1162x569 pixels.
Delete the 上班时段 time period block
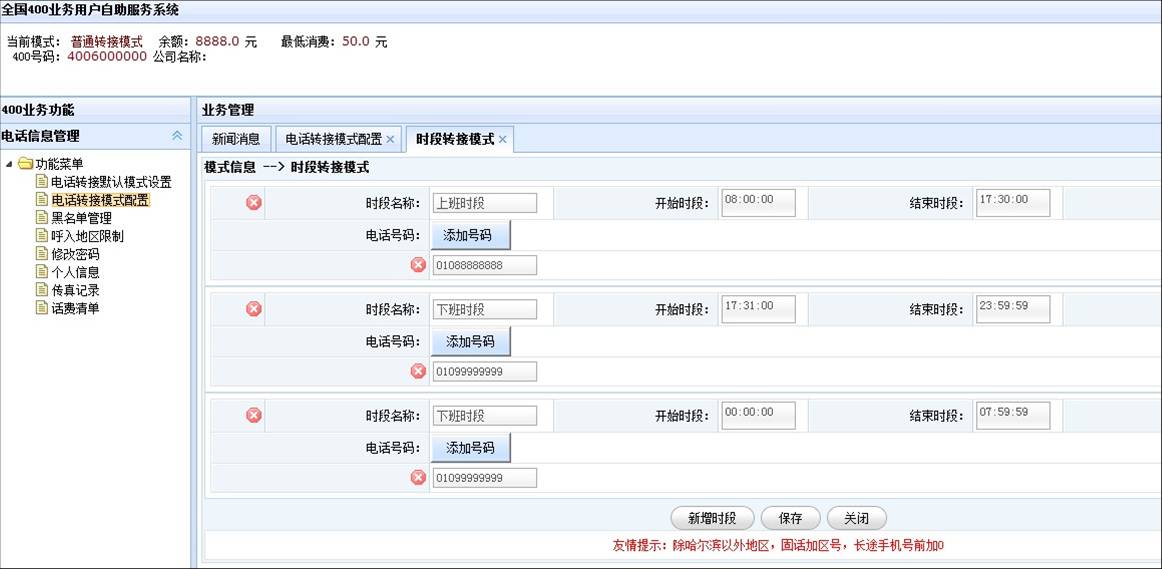click(x=253, y=203)
